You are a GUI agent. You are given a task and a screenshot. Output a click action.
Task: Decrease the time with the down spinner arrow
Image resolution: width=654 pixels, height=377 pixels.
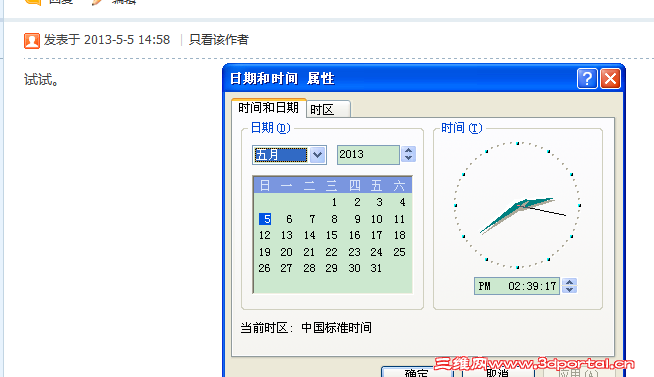(x=569, y=289)
